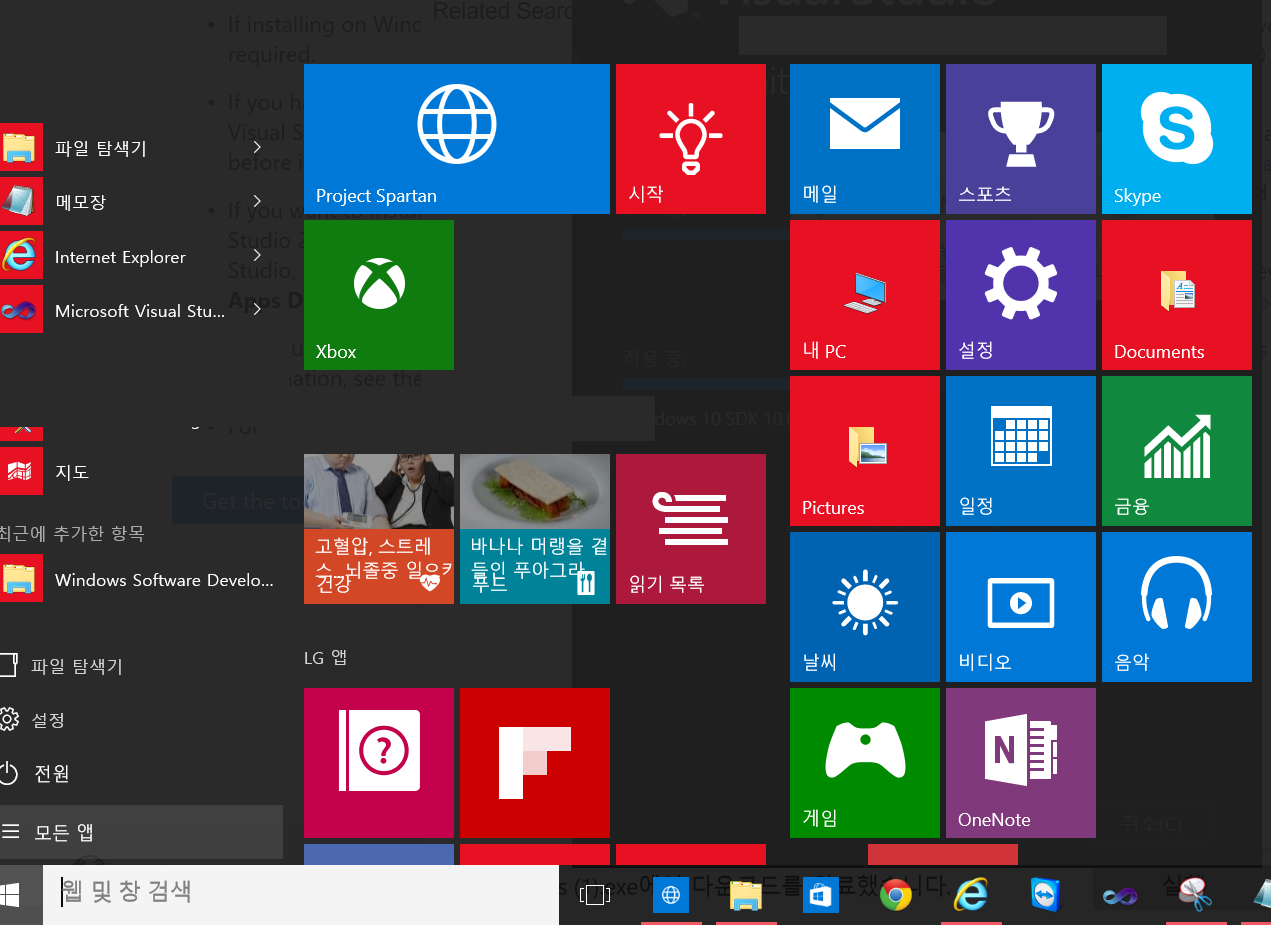Screen dimensions: 1271x925
Task: Open the 날씨 weather tile
Action: coord(865,607)
